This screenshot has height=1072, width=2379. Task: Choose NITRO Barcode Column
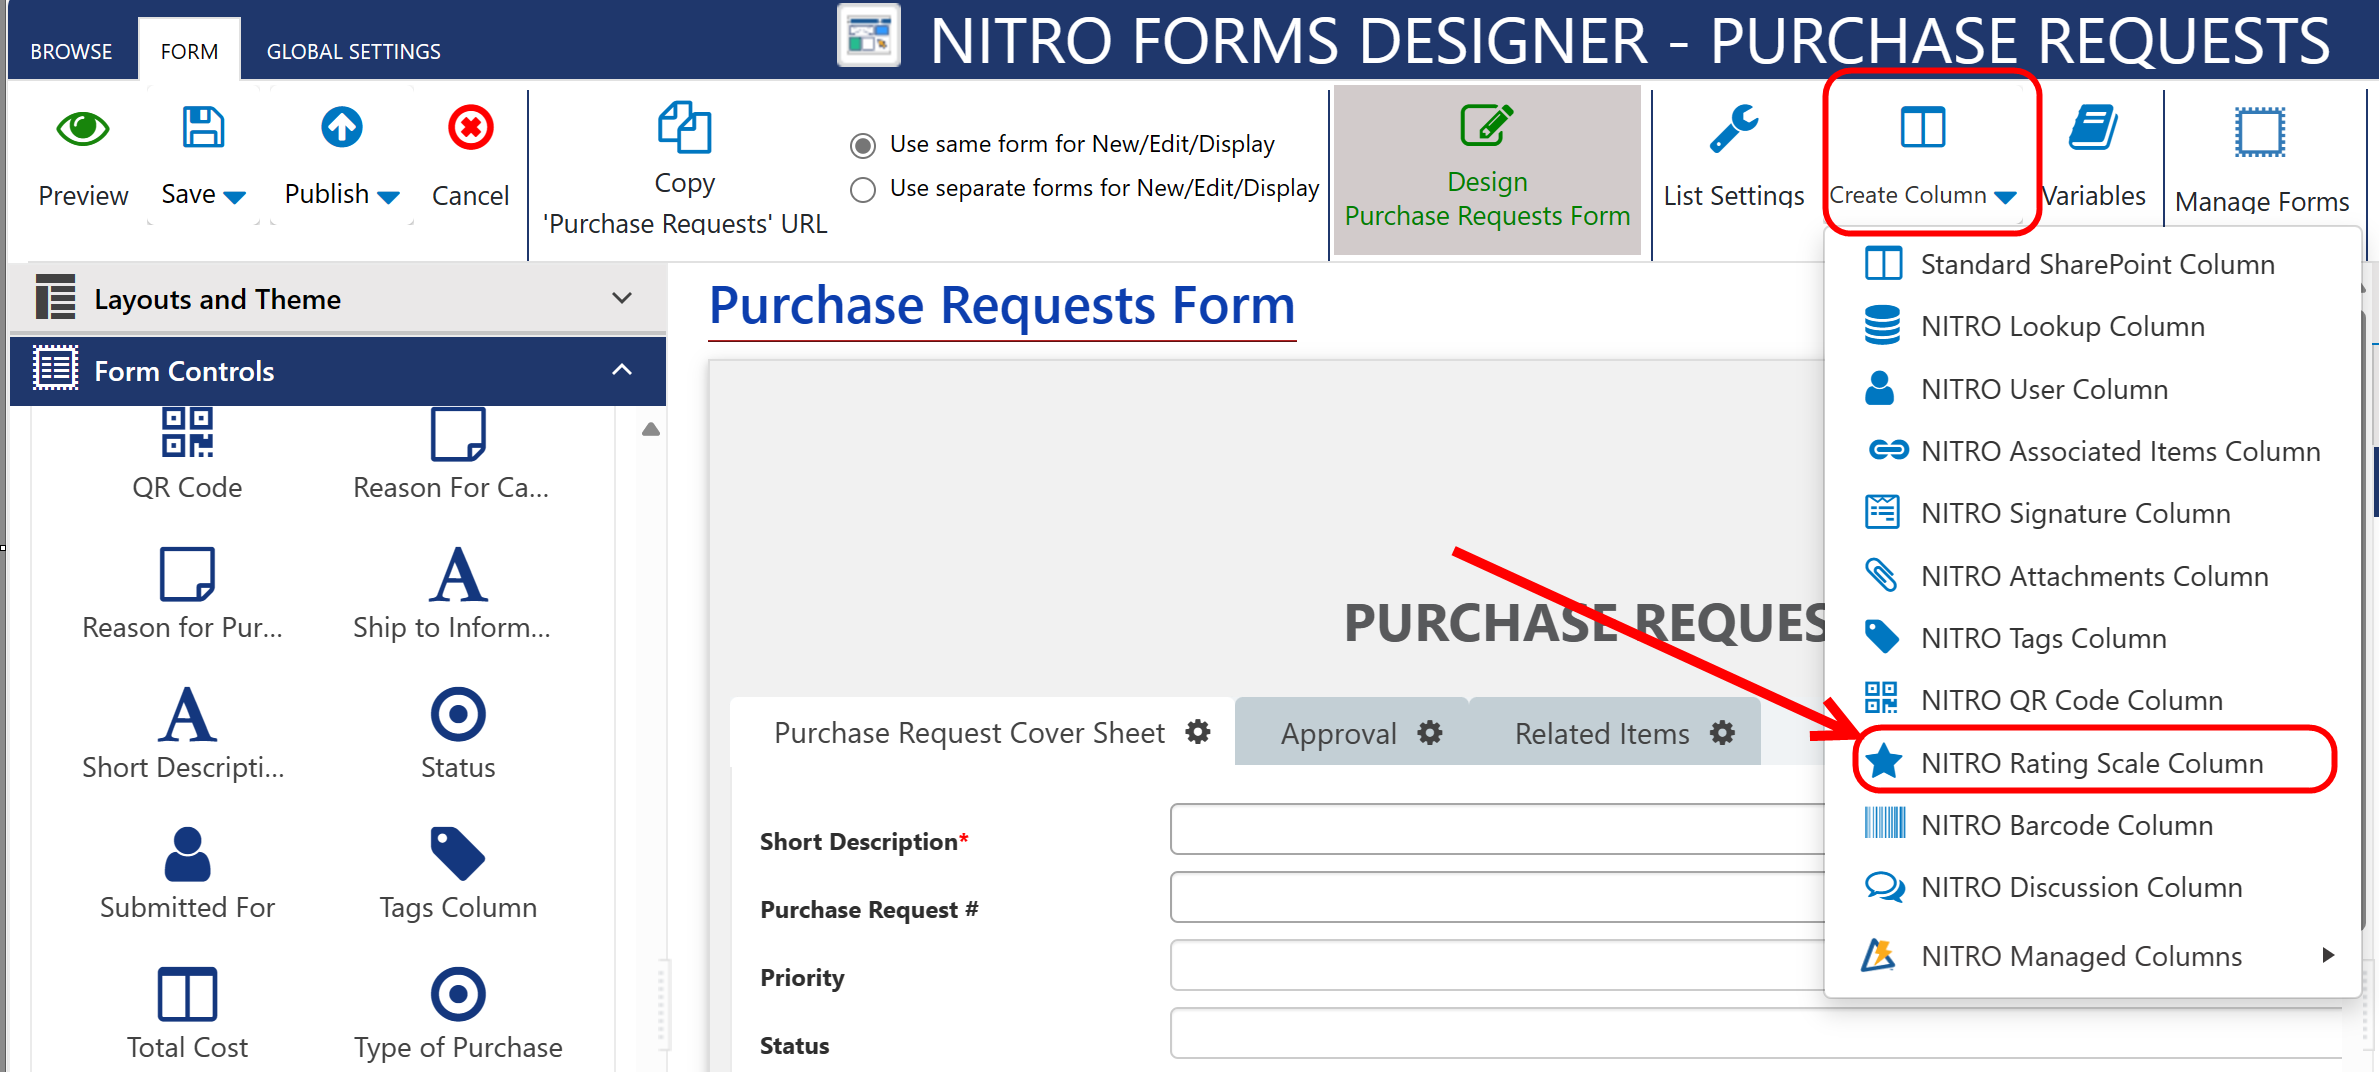click(x=2092, y=825)
